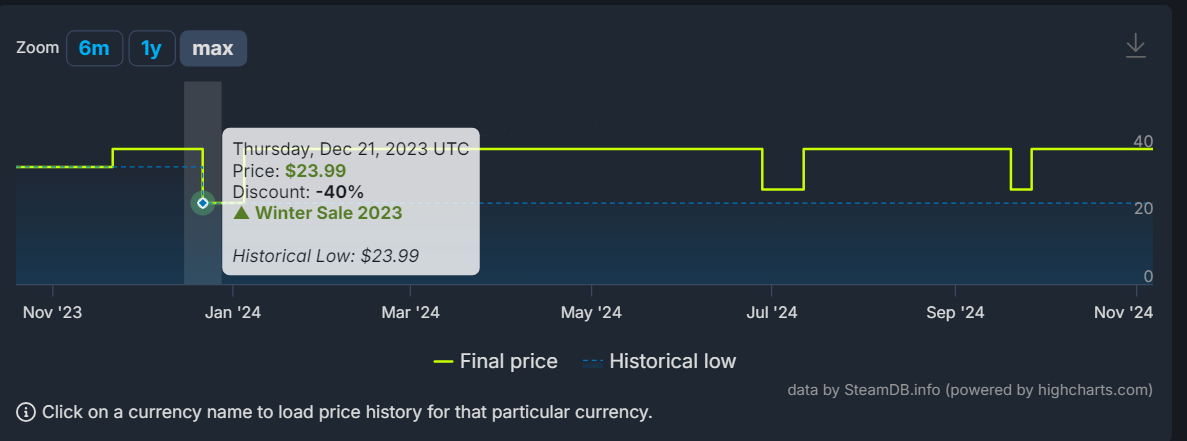
Task: Click the Mar '24 axis label
Action: click(410, 313)
